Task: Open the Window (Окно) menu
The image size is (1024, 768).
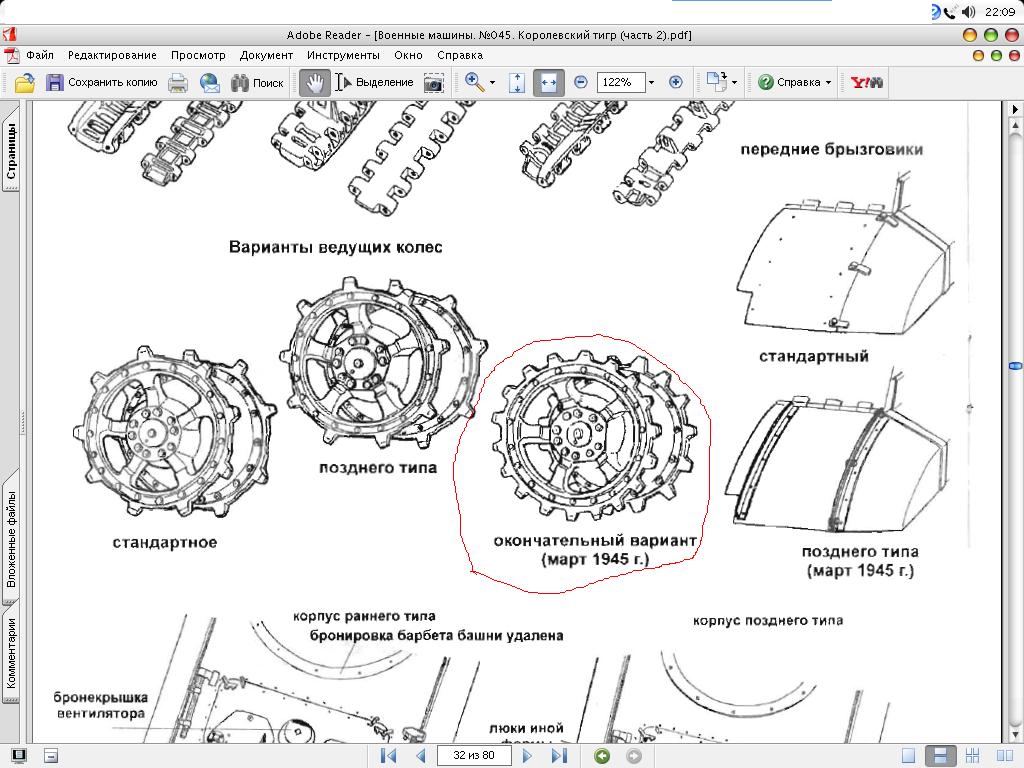Action: (x=408, y=56)
